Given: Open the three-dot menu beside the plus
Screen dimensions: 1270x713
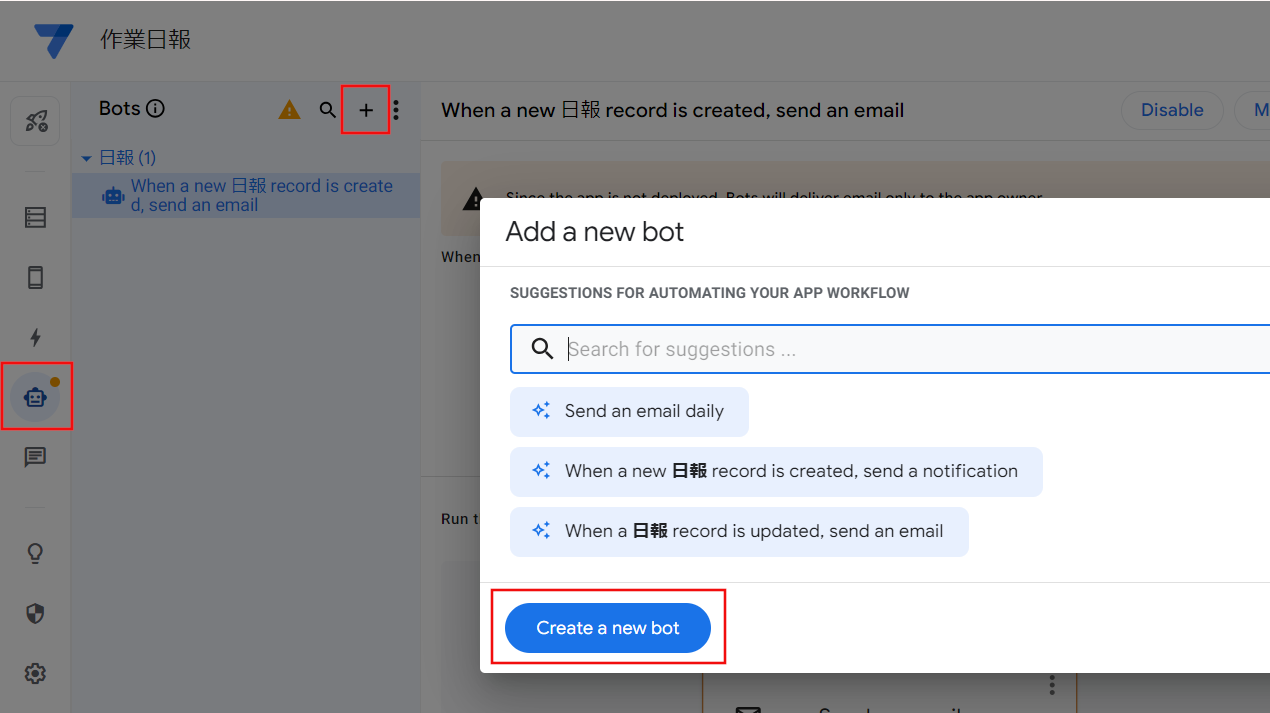Looking at the screenshot, I should point(396,110).
